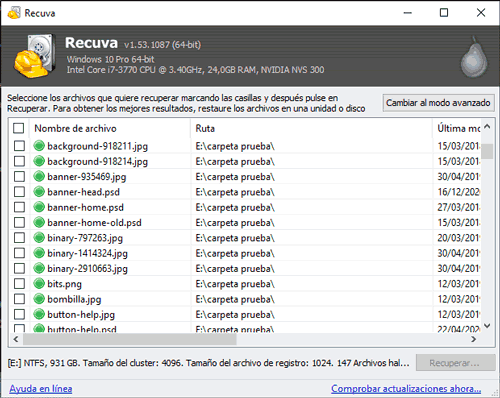Click the date 27/03/201 in banner-home.psd row
The height and width of the screenshot is (398, 500).
458,207
